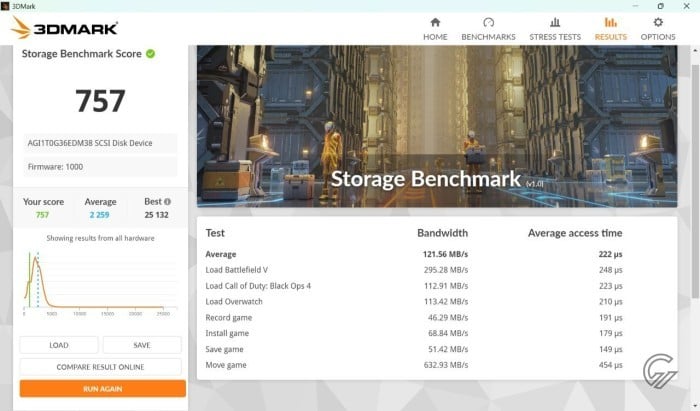Click the scrollbar down arrow
This screenshot has height=411, width=700.
point(695,405)
